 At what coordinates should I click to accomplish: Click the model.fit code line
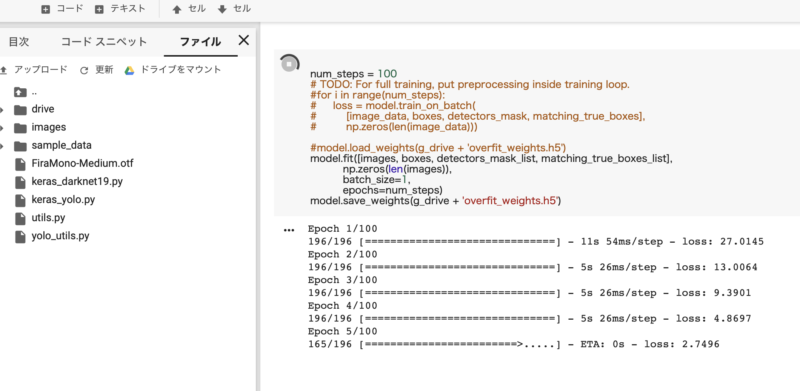point(491,159)
